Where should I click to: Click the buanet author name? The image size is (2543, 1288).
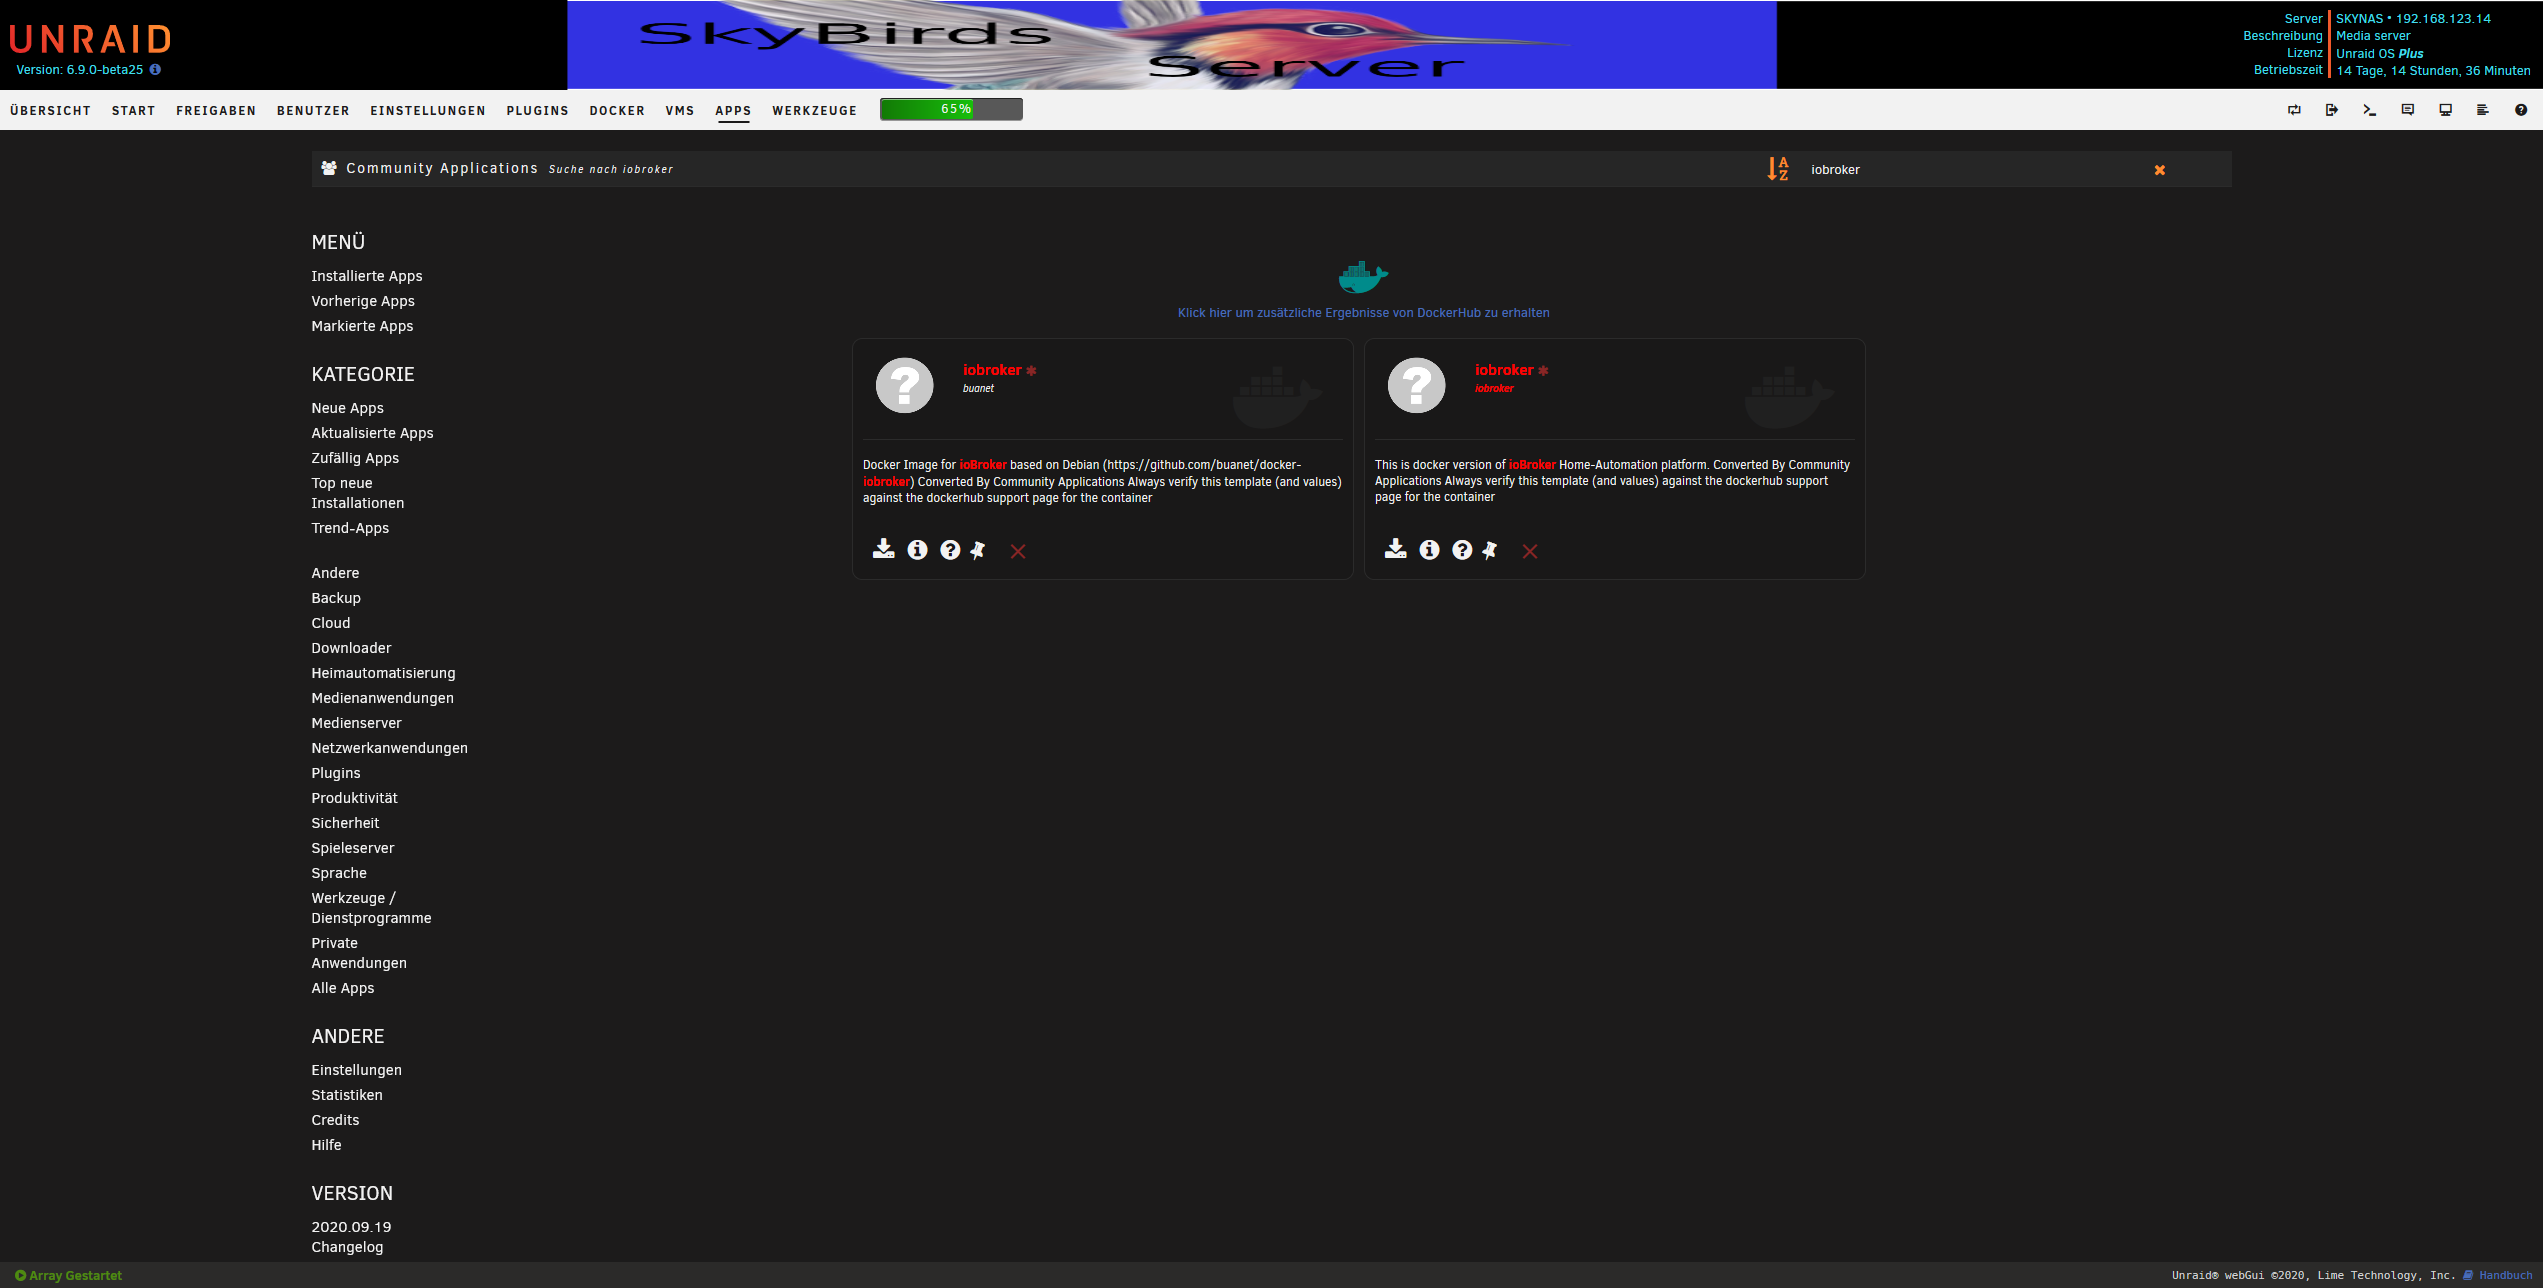tap(978, 388)
